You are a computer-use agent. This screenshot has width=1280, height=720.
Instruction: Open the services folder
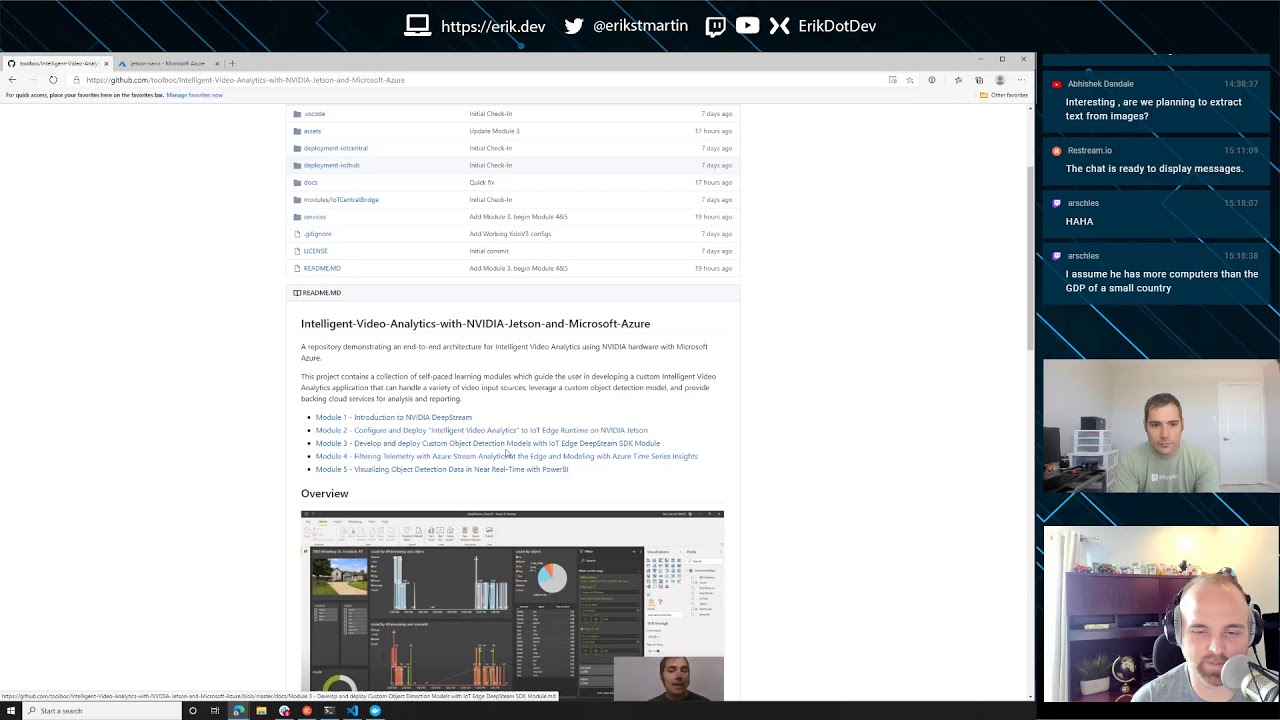(x=314, y=217)
